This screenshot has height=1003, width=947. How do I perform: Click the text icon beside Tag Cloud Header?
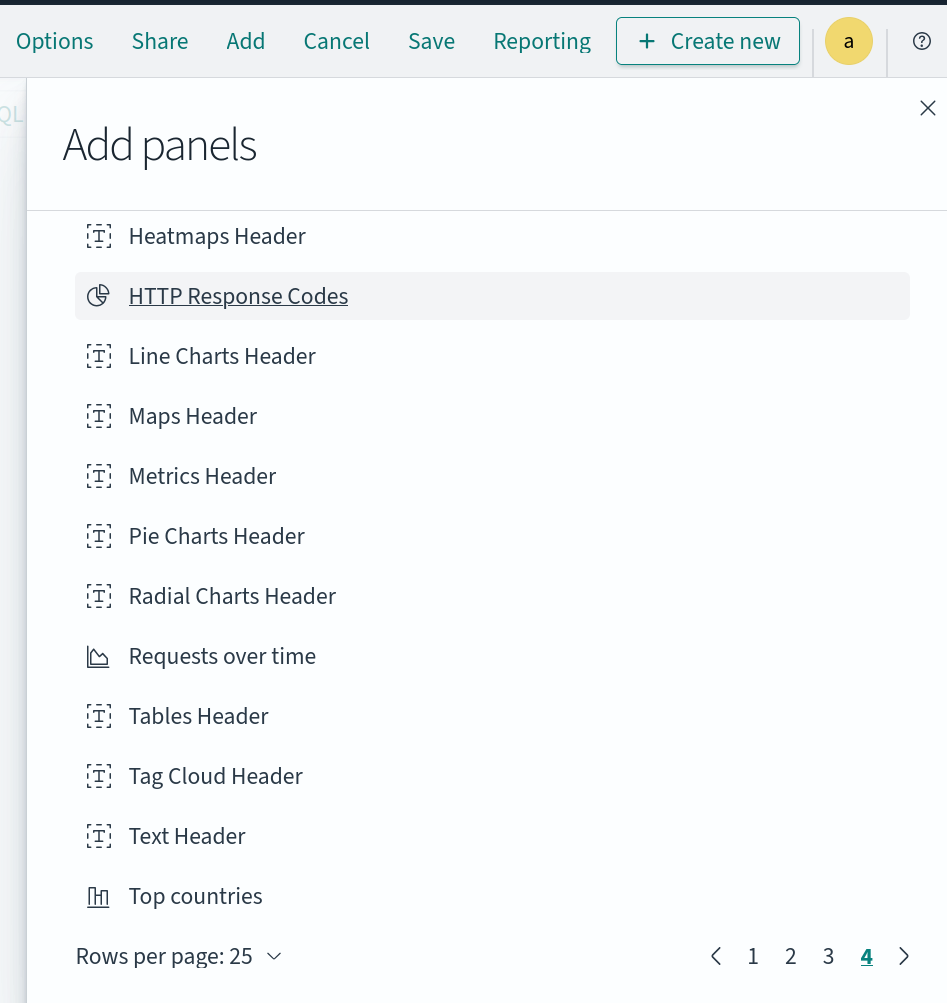point(98,777)
